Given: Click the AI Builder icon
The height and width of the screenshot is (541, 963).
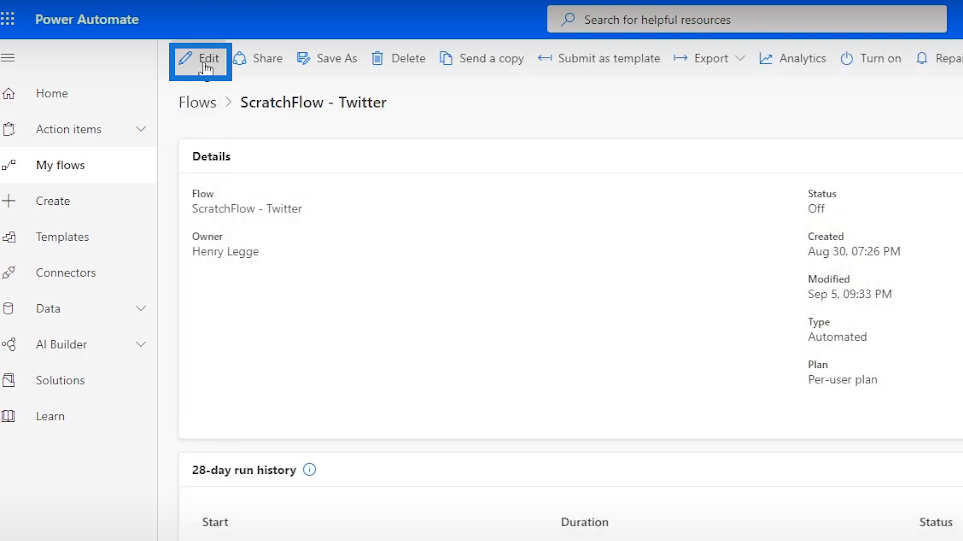Looking at the screenshot, I should pos(9,344).
